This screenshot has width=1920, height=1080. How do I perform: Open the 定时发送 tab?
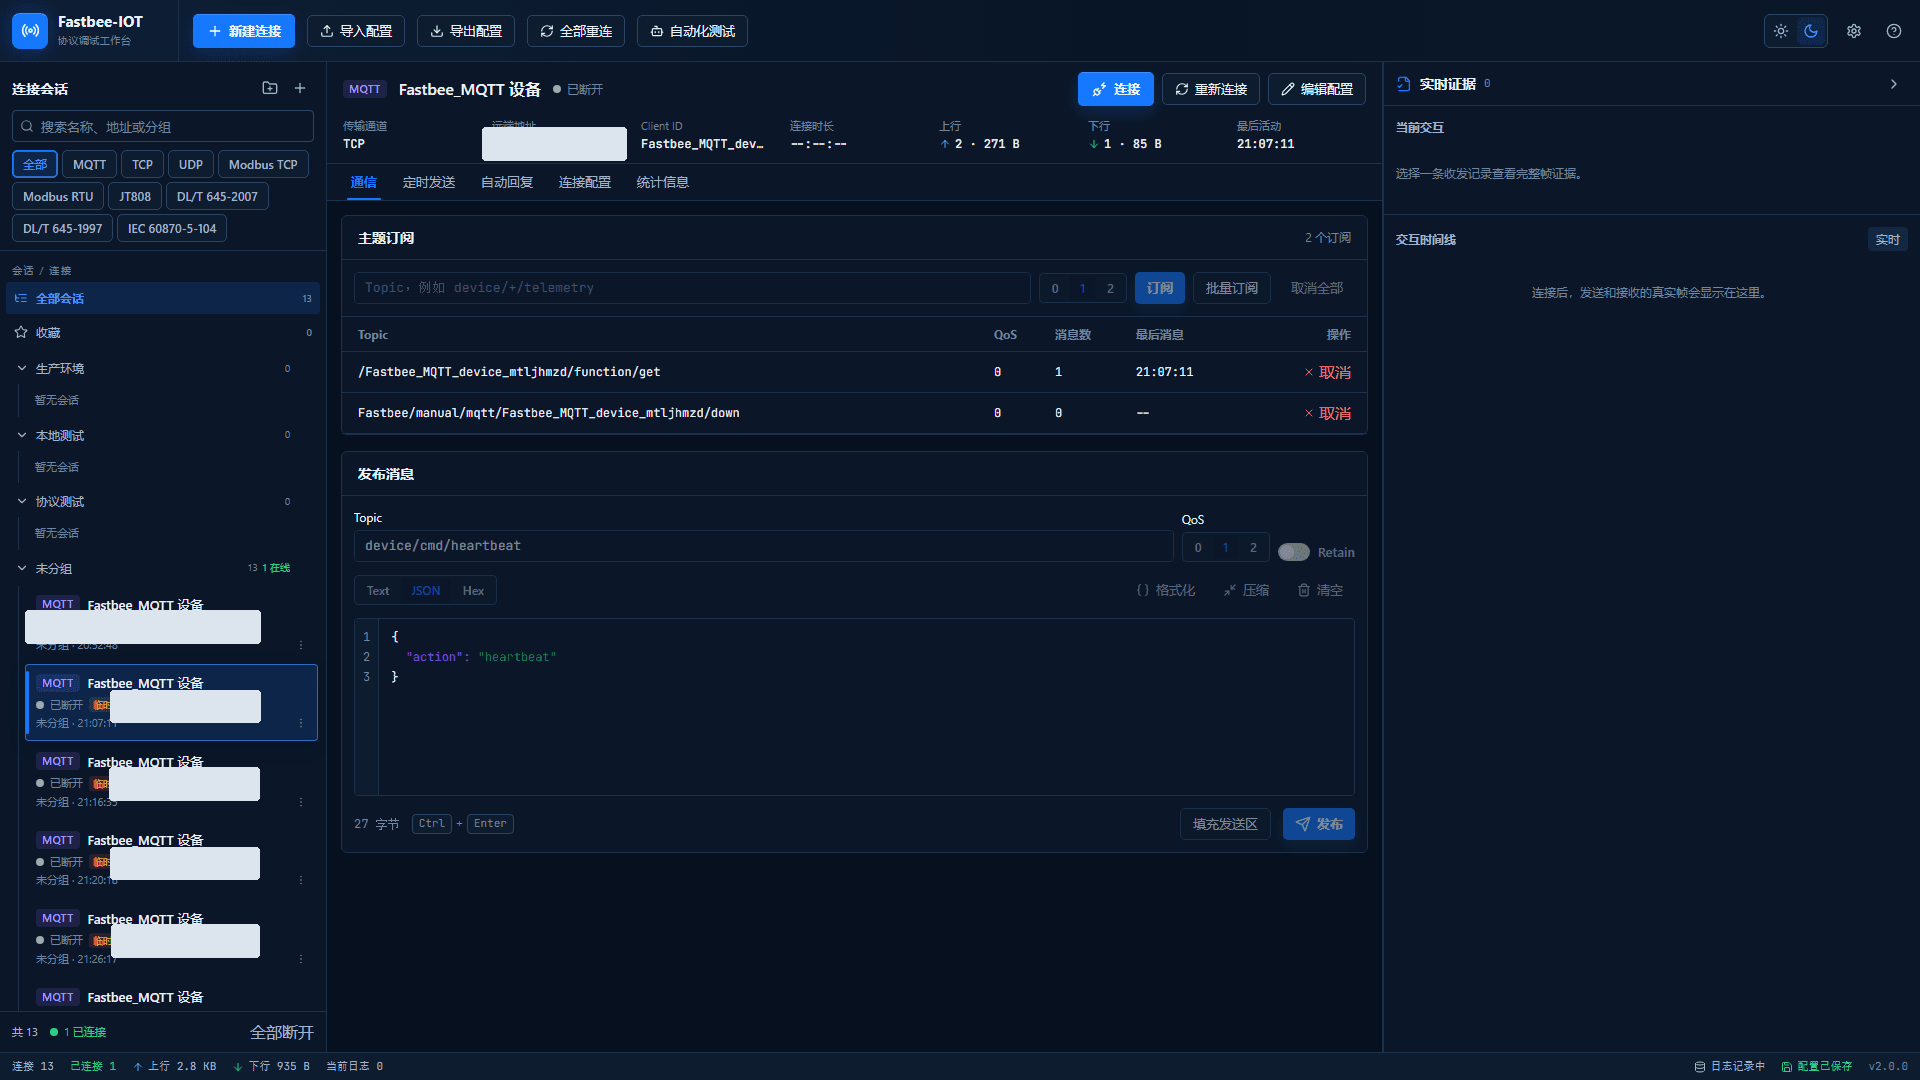click(429, 182)
